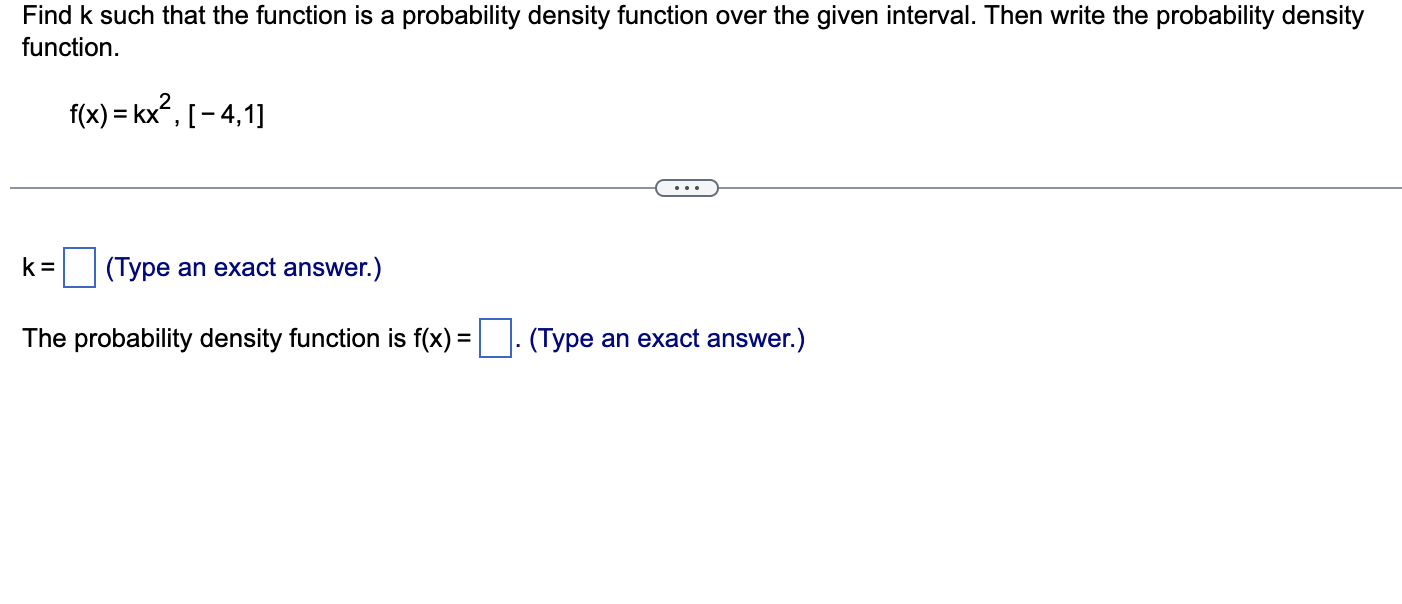Reveal more content via the pill-shaped ellipsis toggle
This screenshot has width=1402, height=604.
[687, 187]
